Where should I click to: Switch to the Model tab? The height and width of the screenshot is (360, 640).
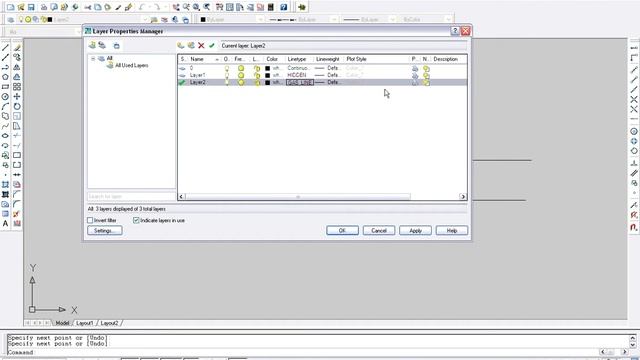(62, 323)
